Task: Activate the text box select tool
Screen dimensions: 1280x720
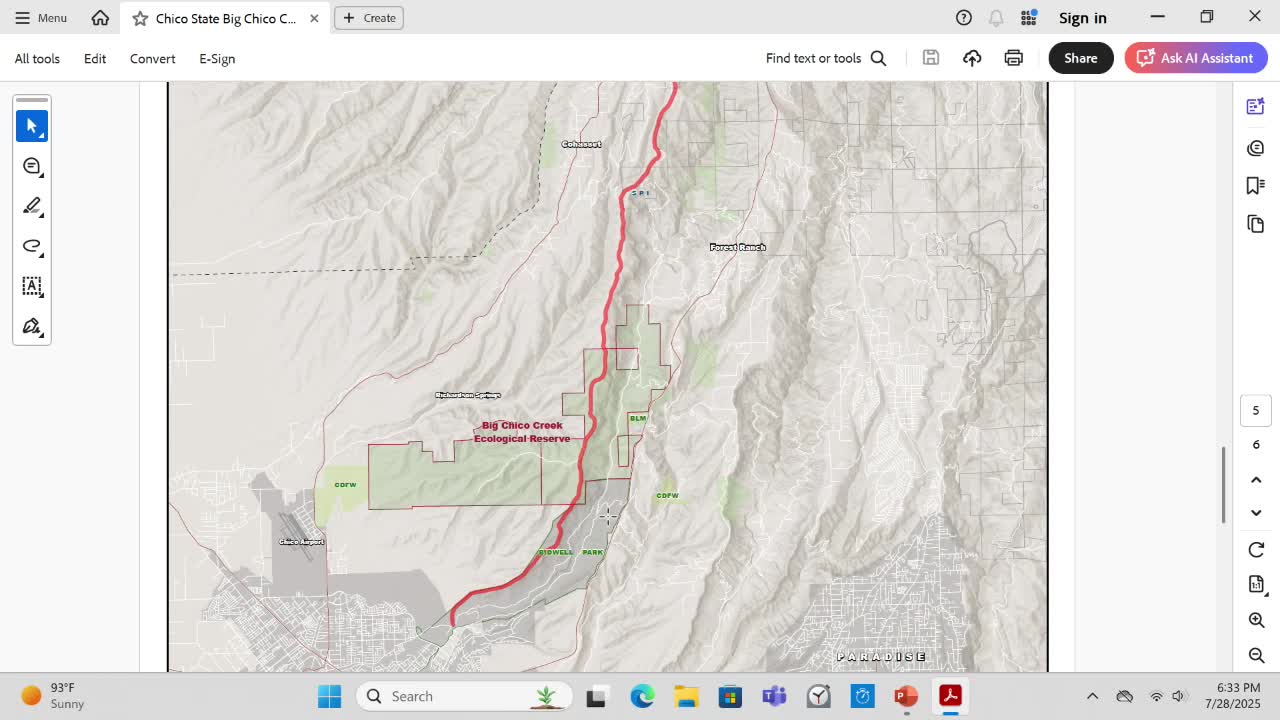Action: coord(32,286)
